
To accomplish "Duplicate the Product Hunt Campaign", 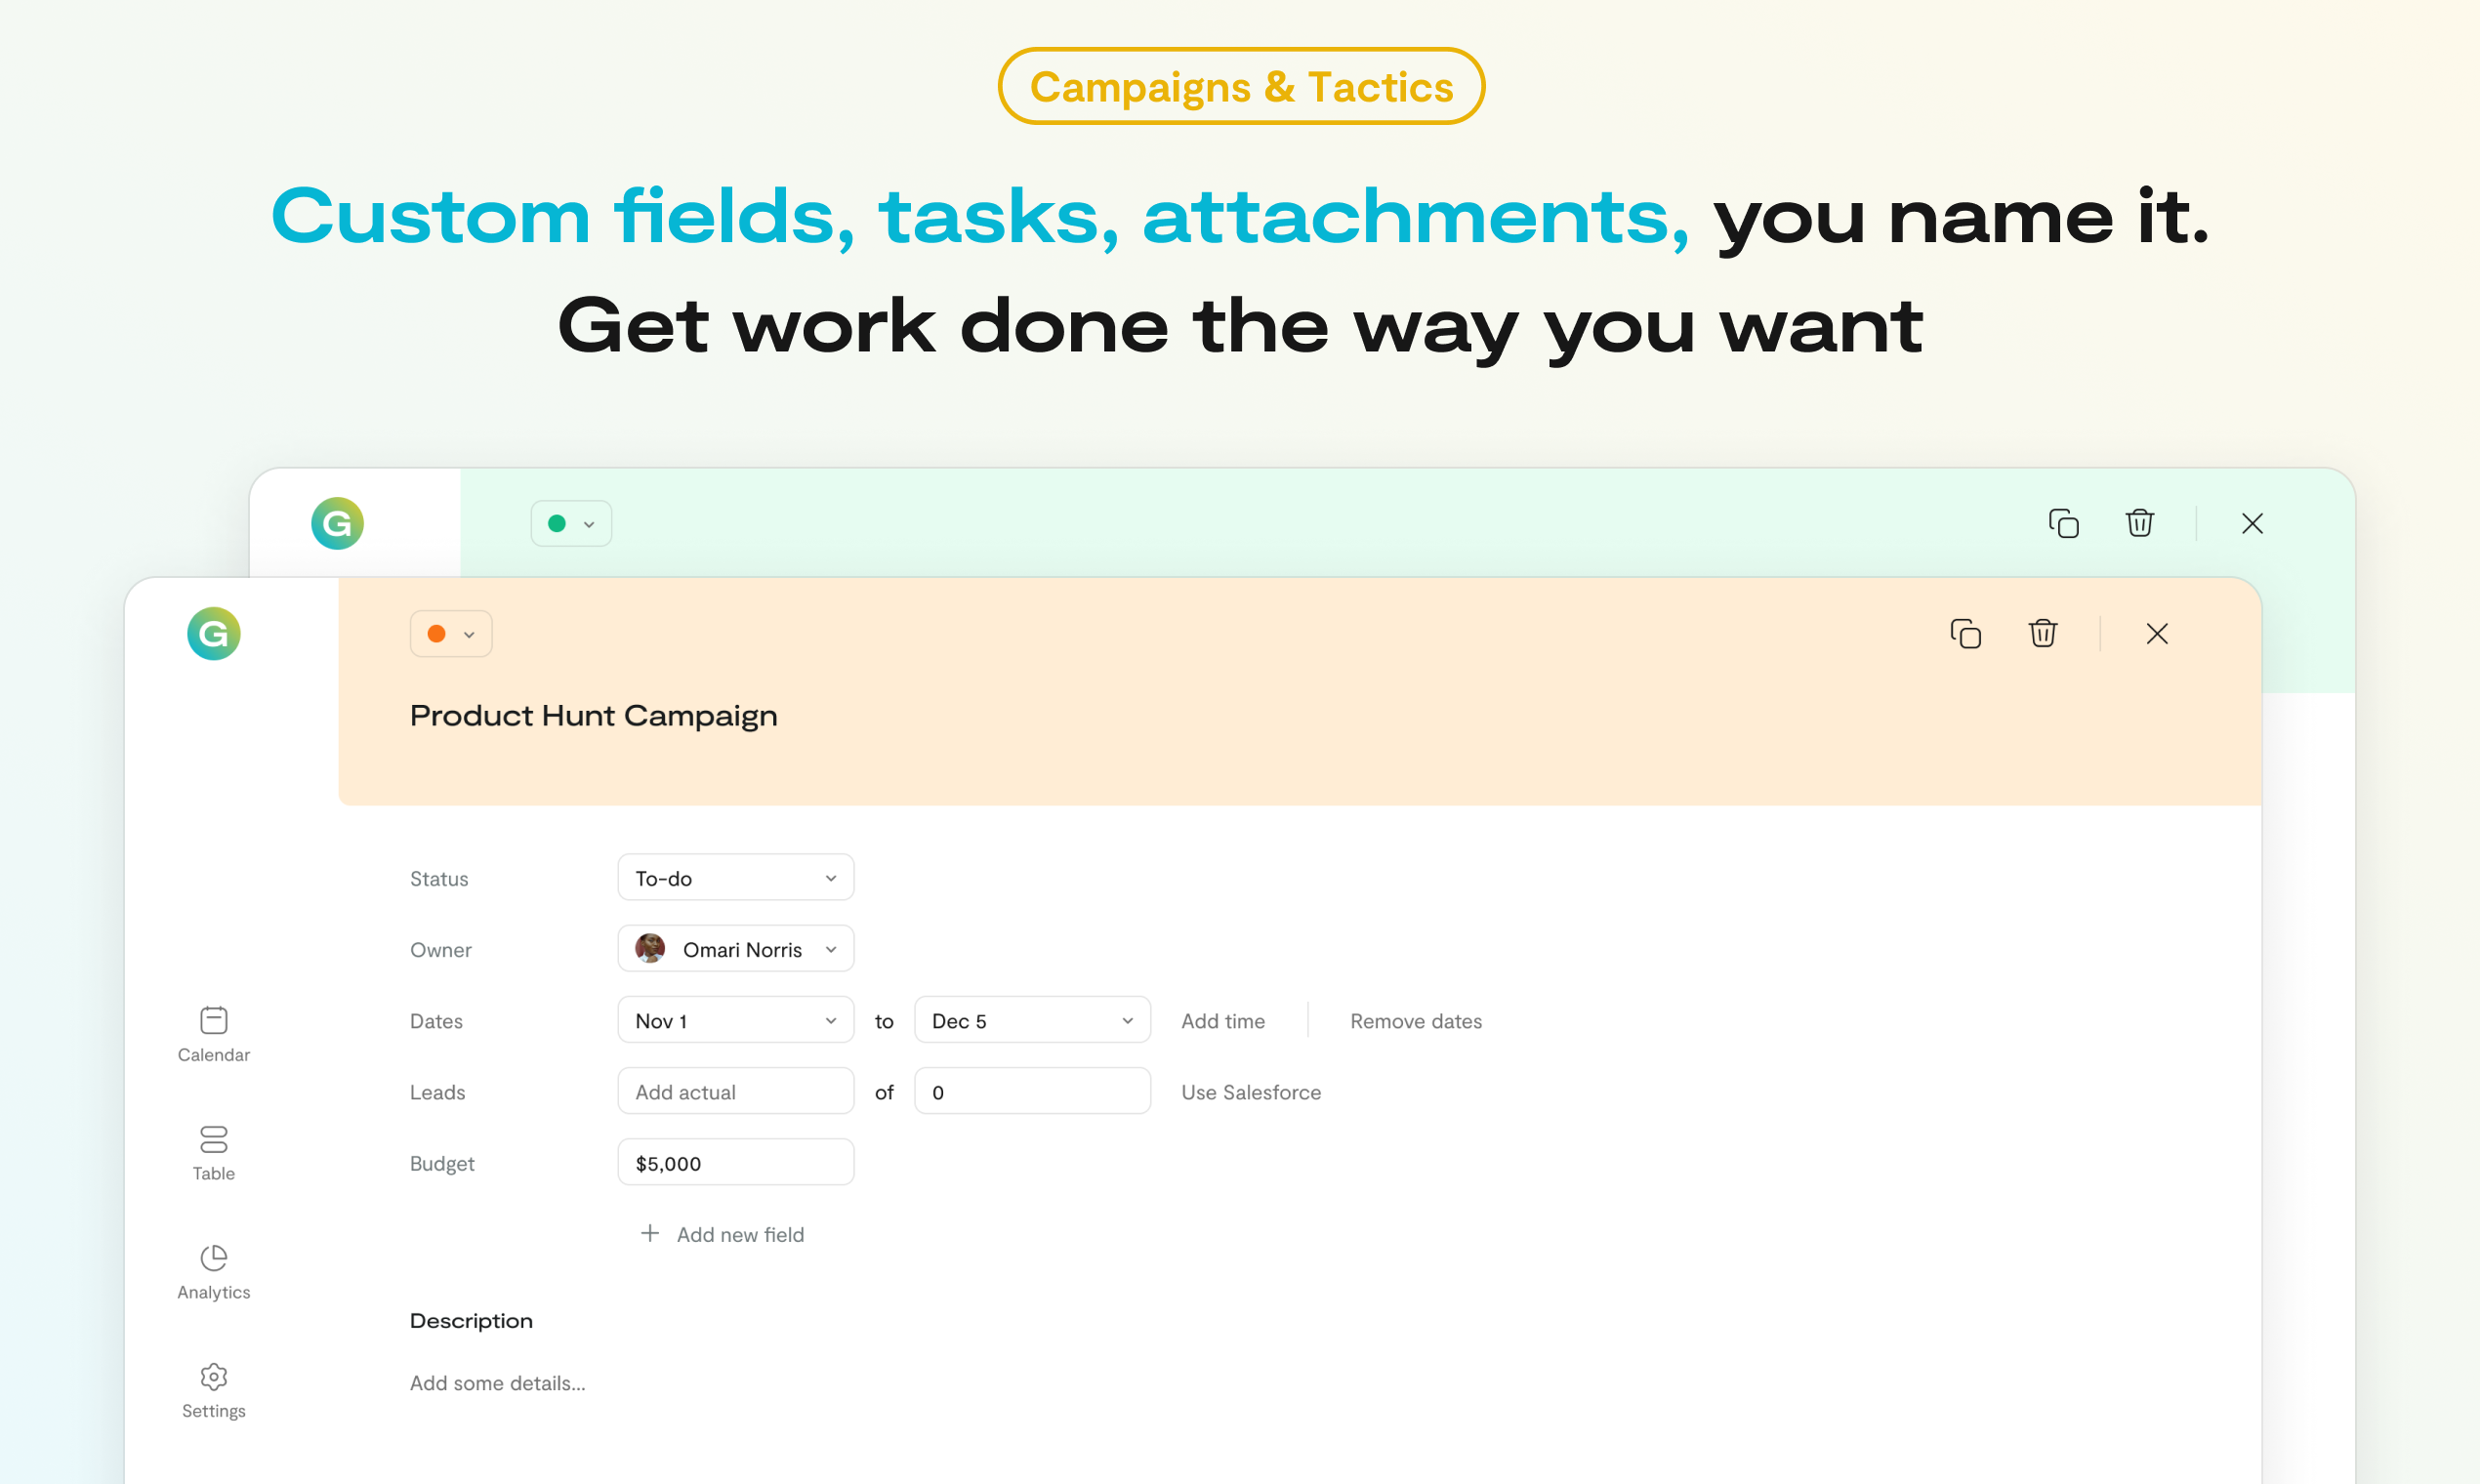I will [x=1965, y=634].
